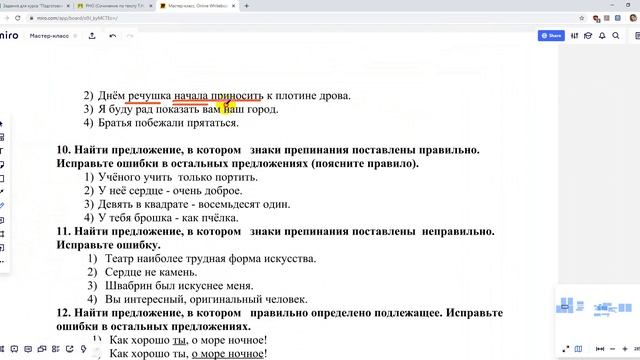Screen dimensions: 640x360
Task: Toggle the minimap icon
Action: click(578, 349)
